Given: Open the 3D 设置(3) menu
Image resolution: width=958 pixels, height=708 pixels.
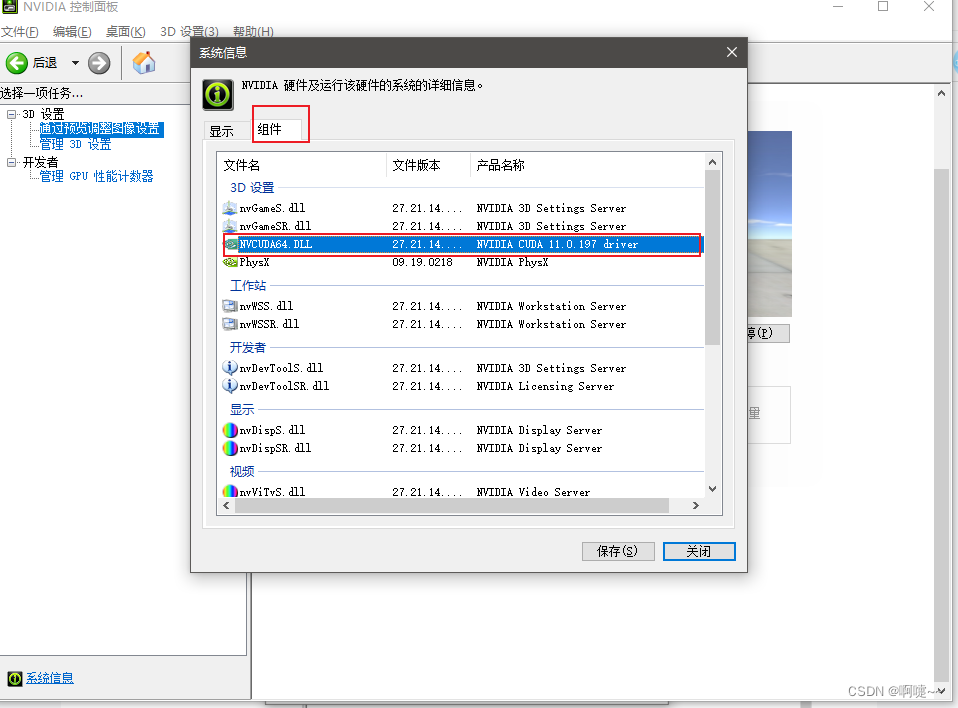Looking at the screenshot, I should (189, 32).
